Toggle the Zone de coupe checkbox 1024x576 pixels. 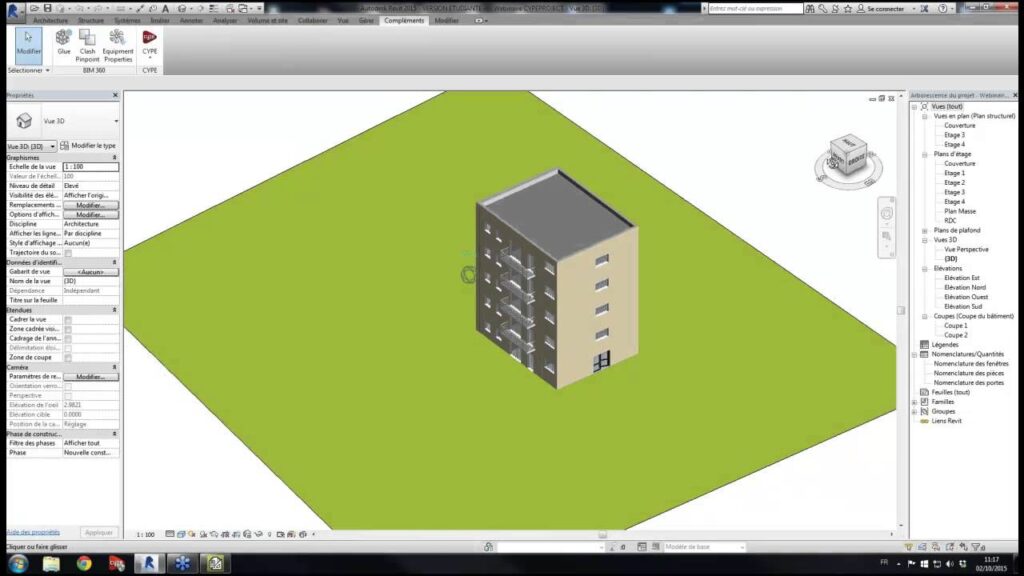tap(68, 357)
